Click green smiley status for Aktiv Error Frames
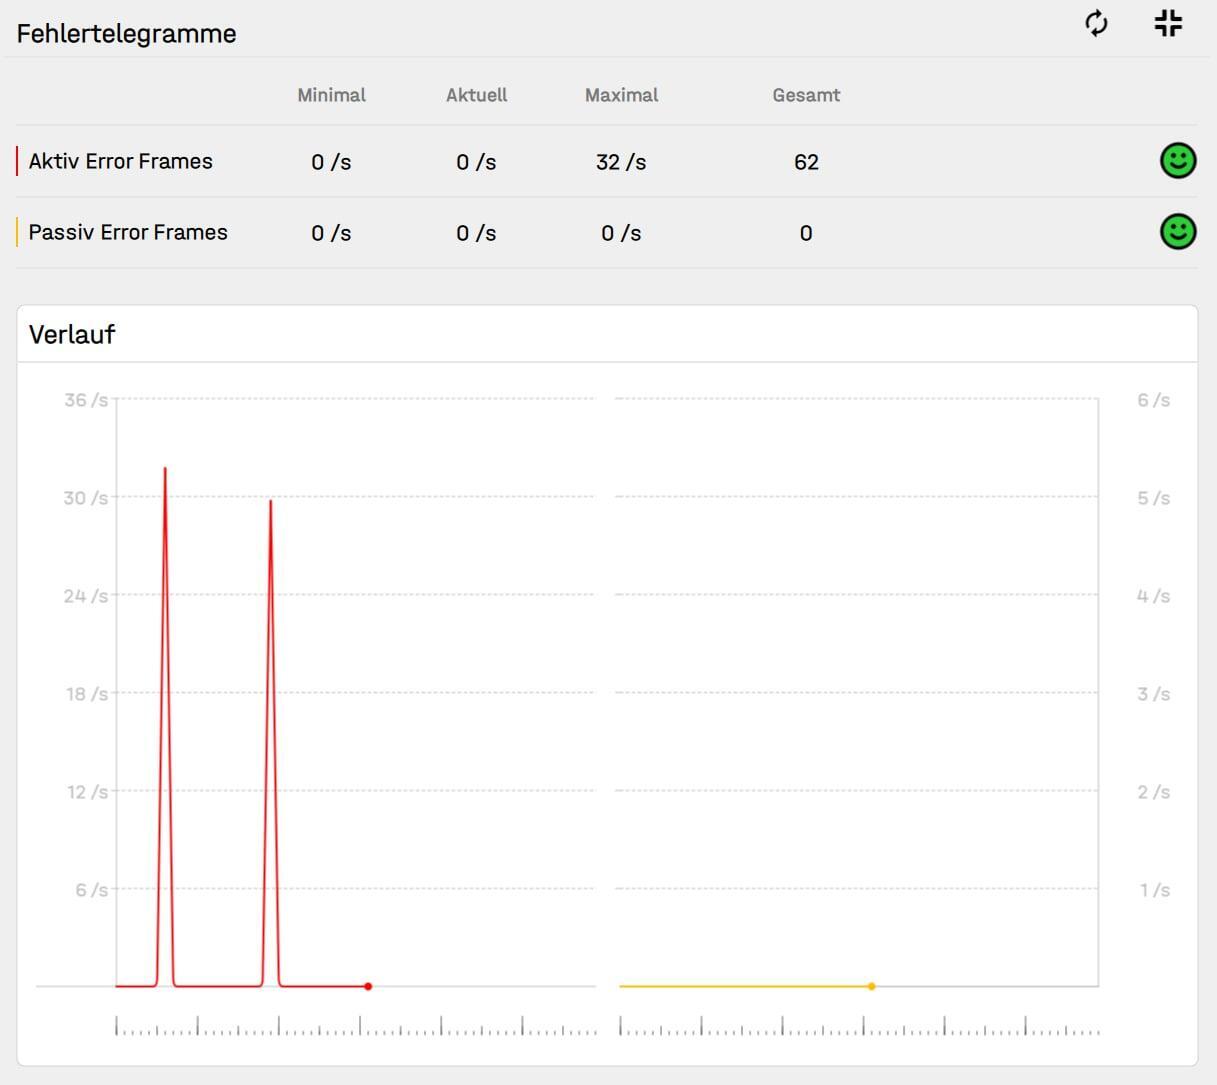Image resolution: width=1217 pixels, height=1085 pixels. pyautogui.click(x=1177, y=161)
